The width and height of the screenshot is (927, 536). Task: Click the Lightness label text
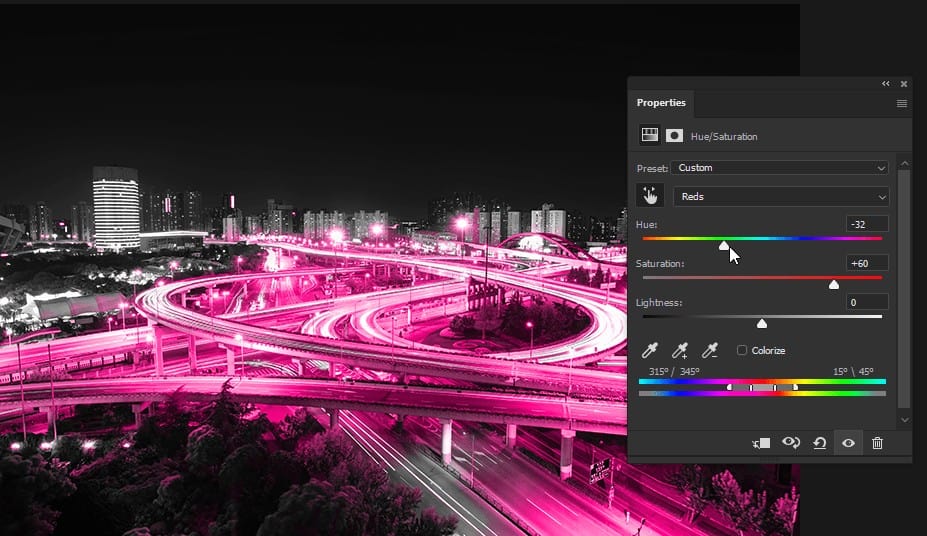click(659, 303)
